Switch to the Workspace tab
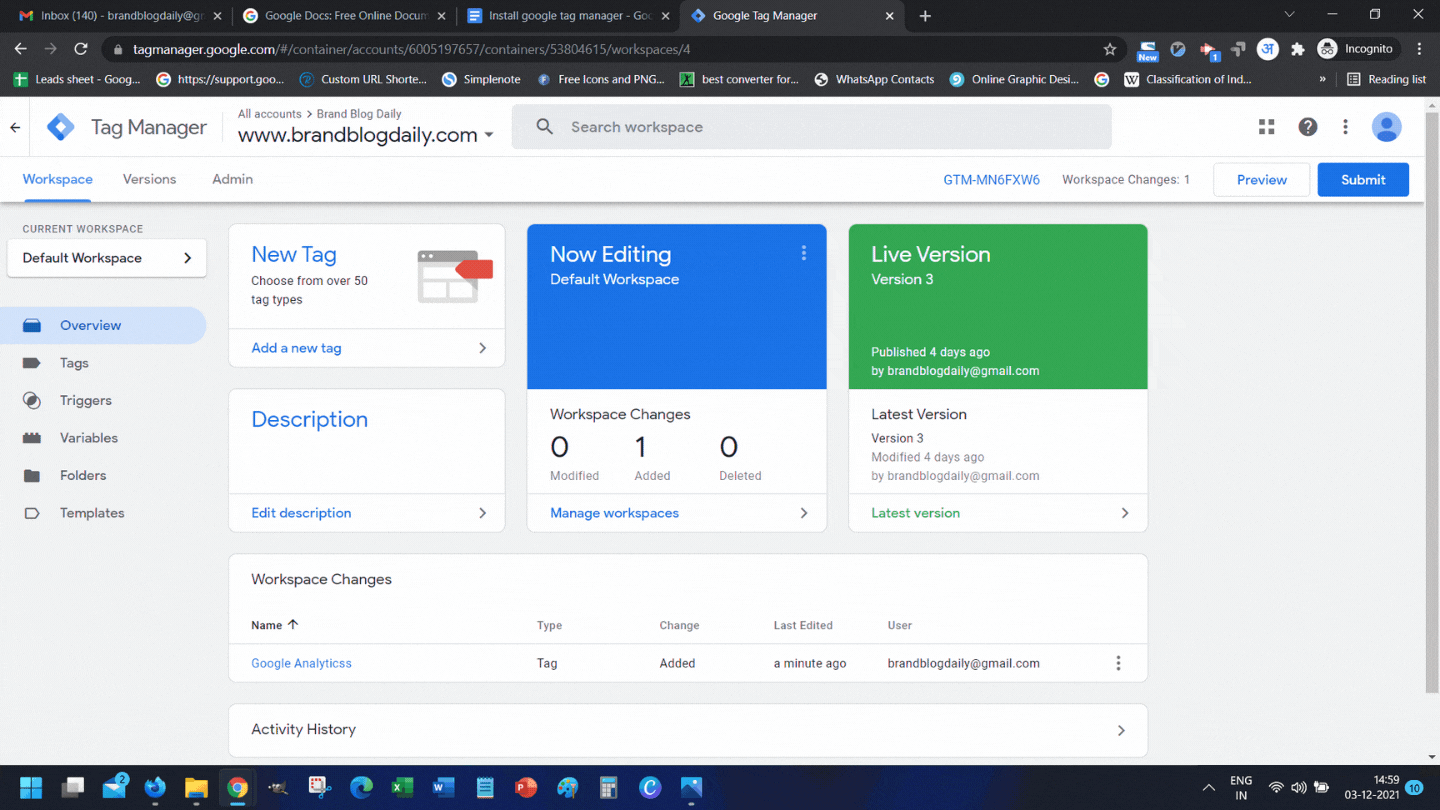This screenshot has width=1440, height=810. [58, 179]
